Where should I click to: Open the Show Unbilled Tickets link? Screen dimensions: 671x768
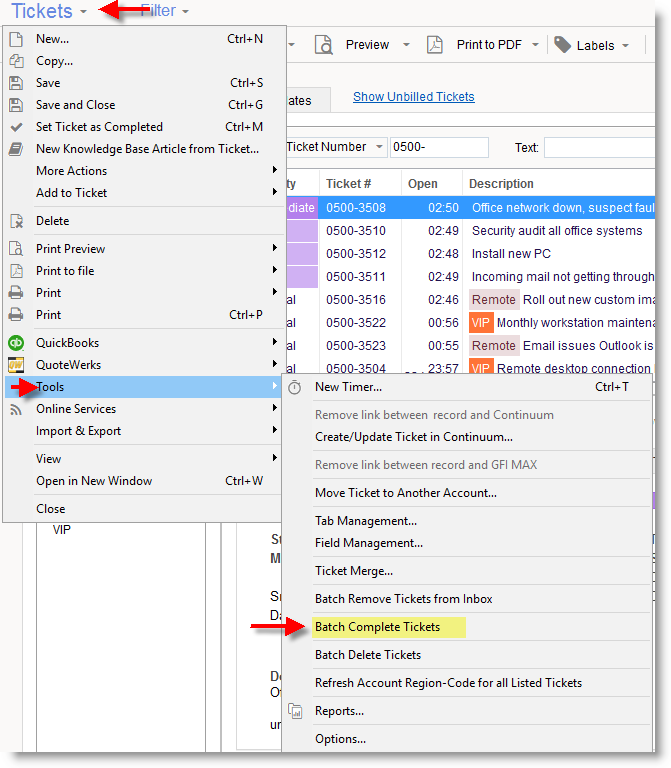pos(413,97)
